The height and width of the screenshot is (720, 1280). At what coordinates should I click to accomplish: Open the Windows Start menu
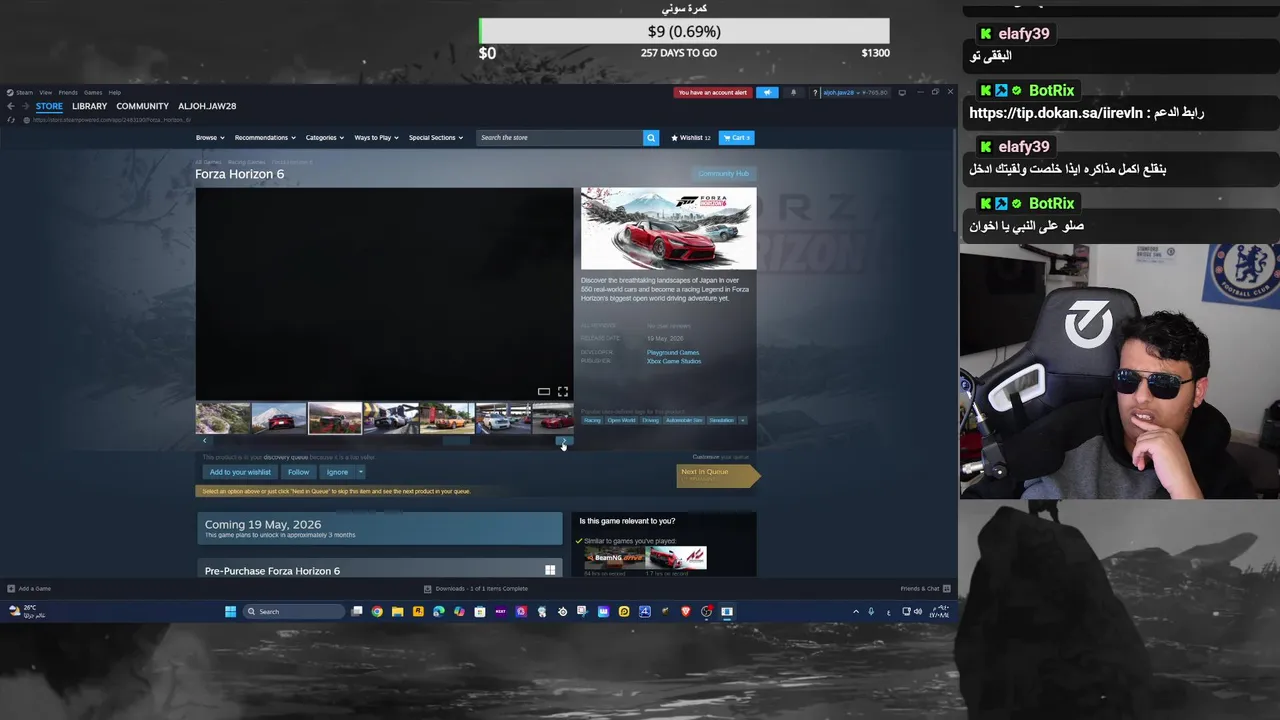230,612
